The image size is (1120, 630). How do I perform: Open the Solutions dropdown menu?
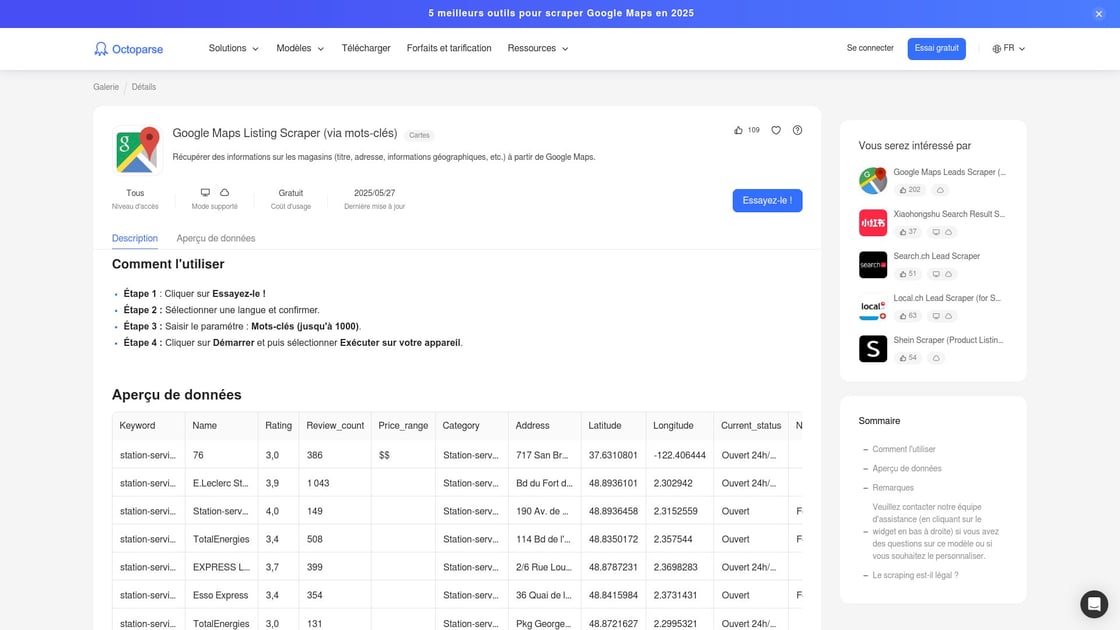pos(234,49)
